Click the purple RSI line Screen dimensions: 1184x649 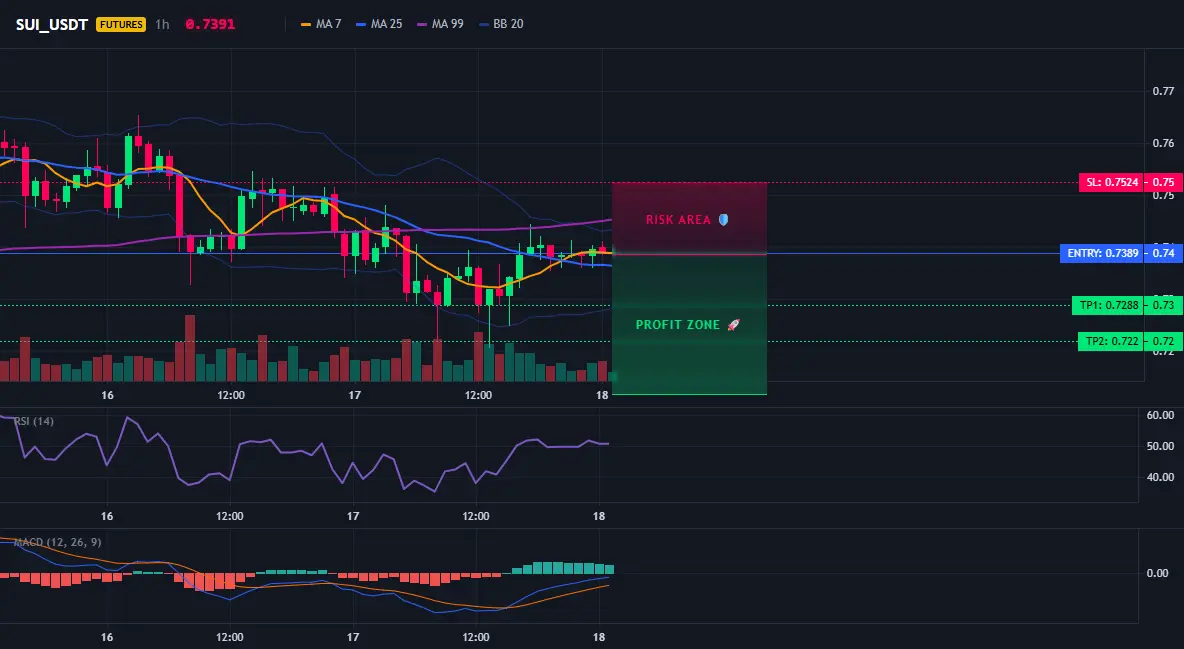point(302,453)
